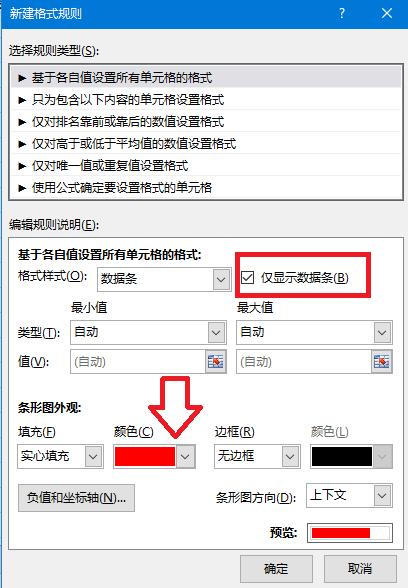This screenshot has width=408, height=588.
Task: Open the 格式样式 数据条 dropdown
Action: tap(164, 279)
